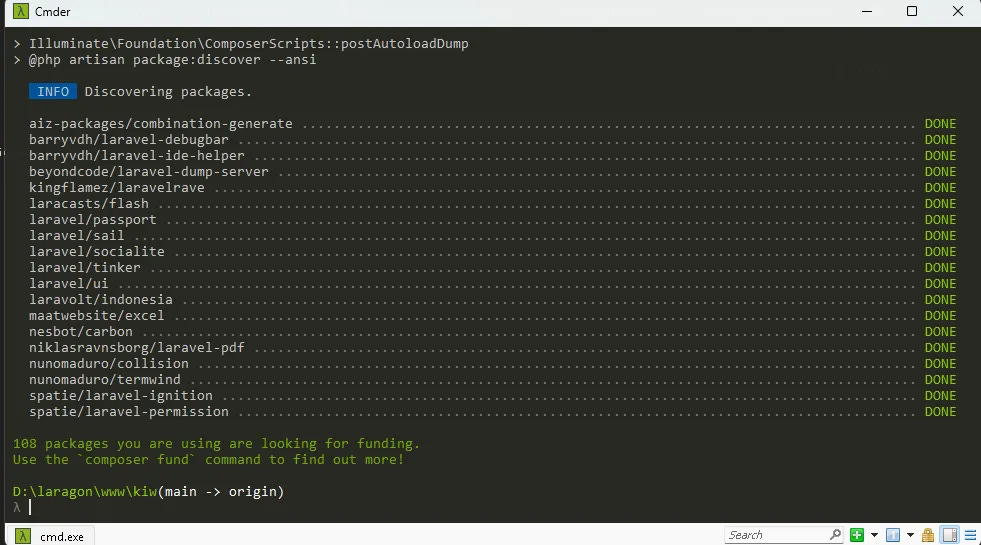Close the Cmder window
This screenshot has width=981, height=545.
pyautogui.click(x=958, y=11)
